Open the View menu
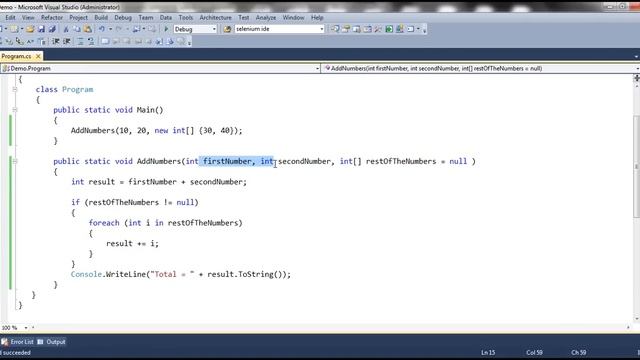Viewport: 640px width, 360px height. click(x=28, y=18)
